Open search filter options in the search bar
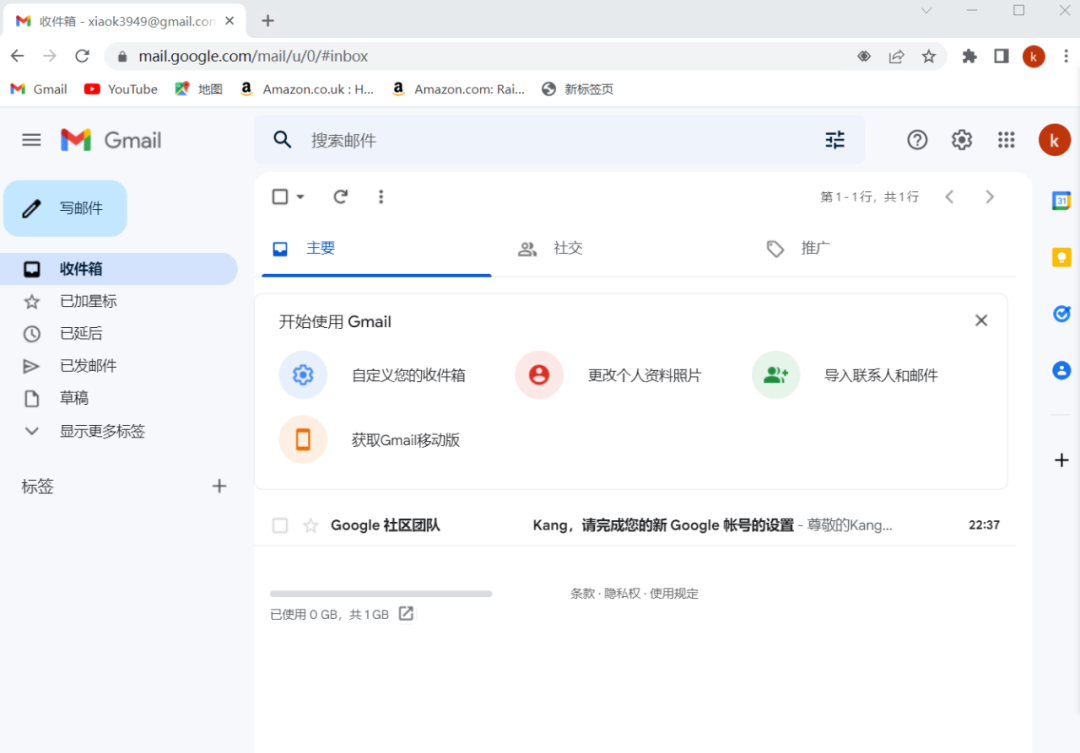The image size is (1080, 753). (x=835, y=140)
